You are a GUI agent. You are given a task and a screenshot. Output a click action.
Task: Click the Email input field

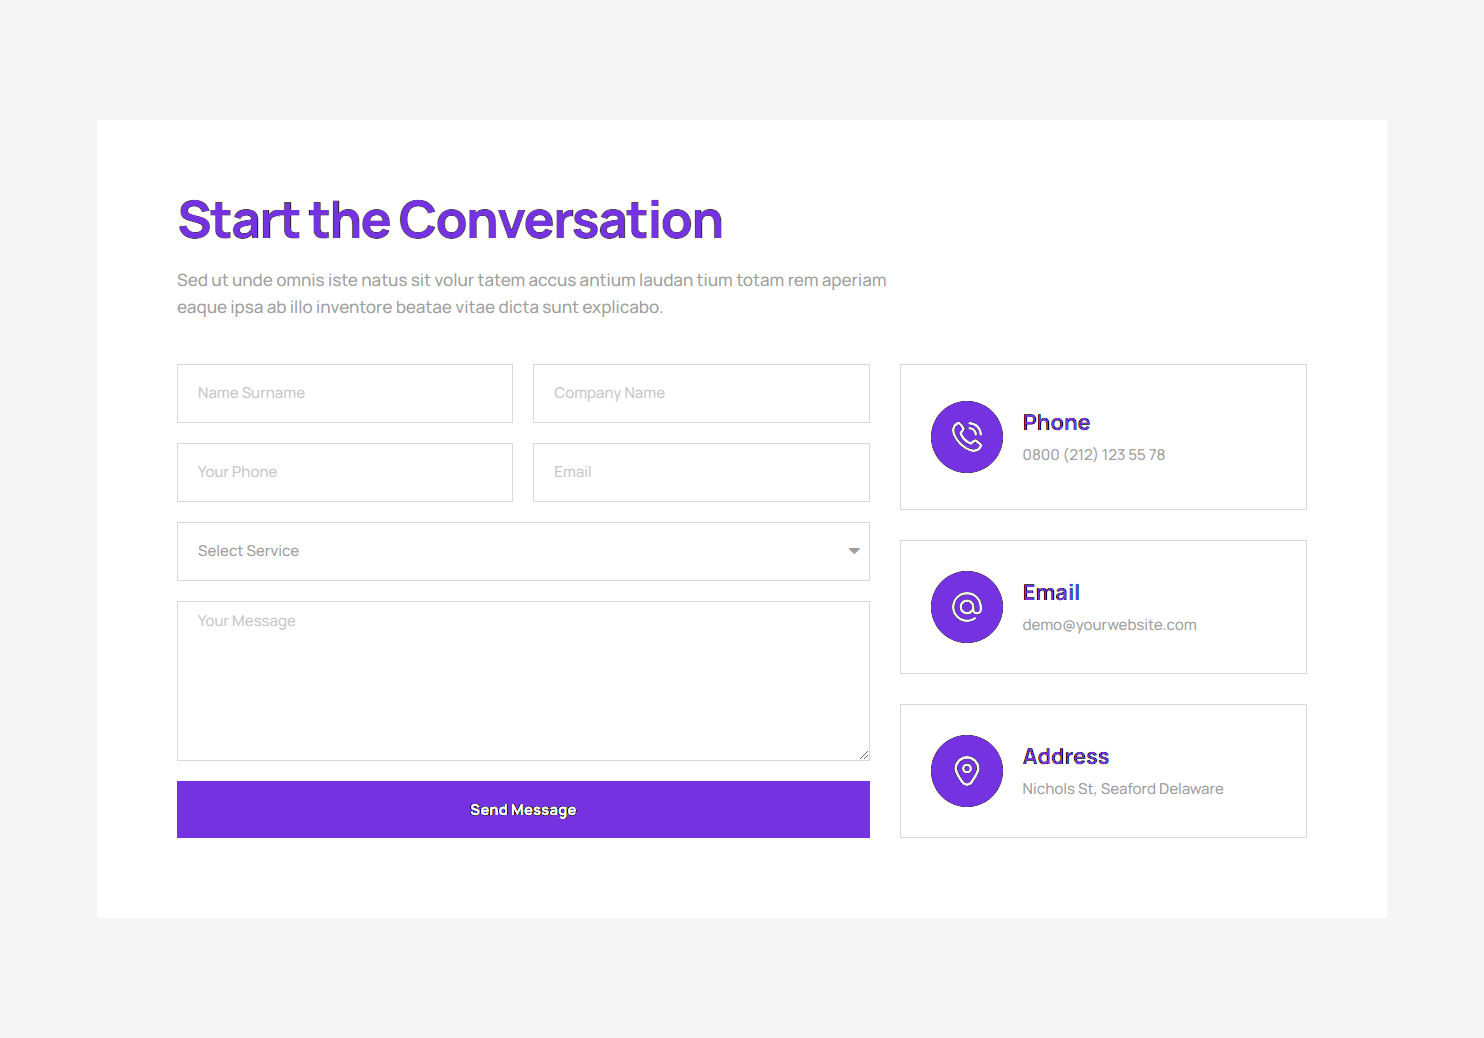coord(701,472)
